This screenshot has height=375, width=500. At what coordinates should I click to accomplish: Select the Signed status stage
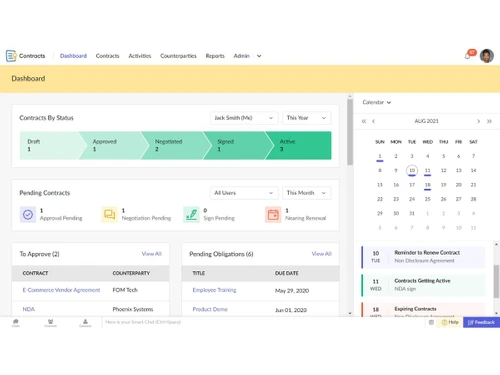click(x=238, y=145)
